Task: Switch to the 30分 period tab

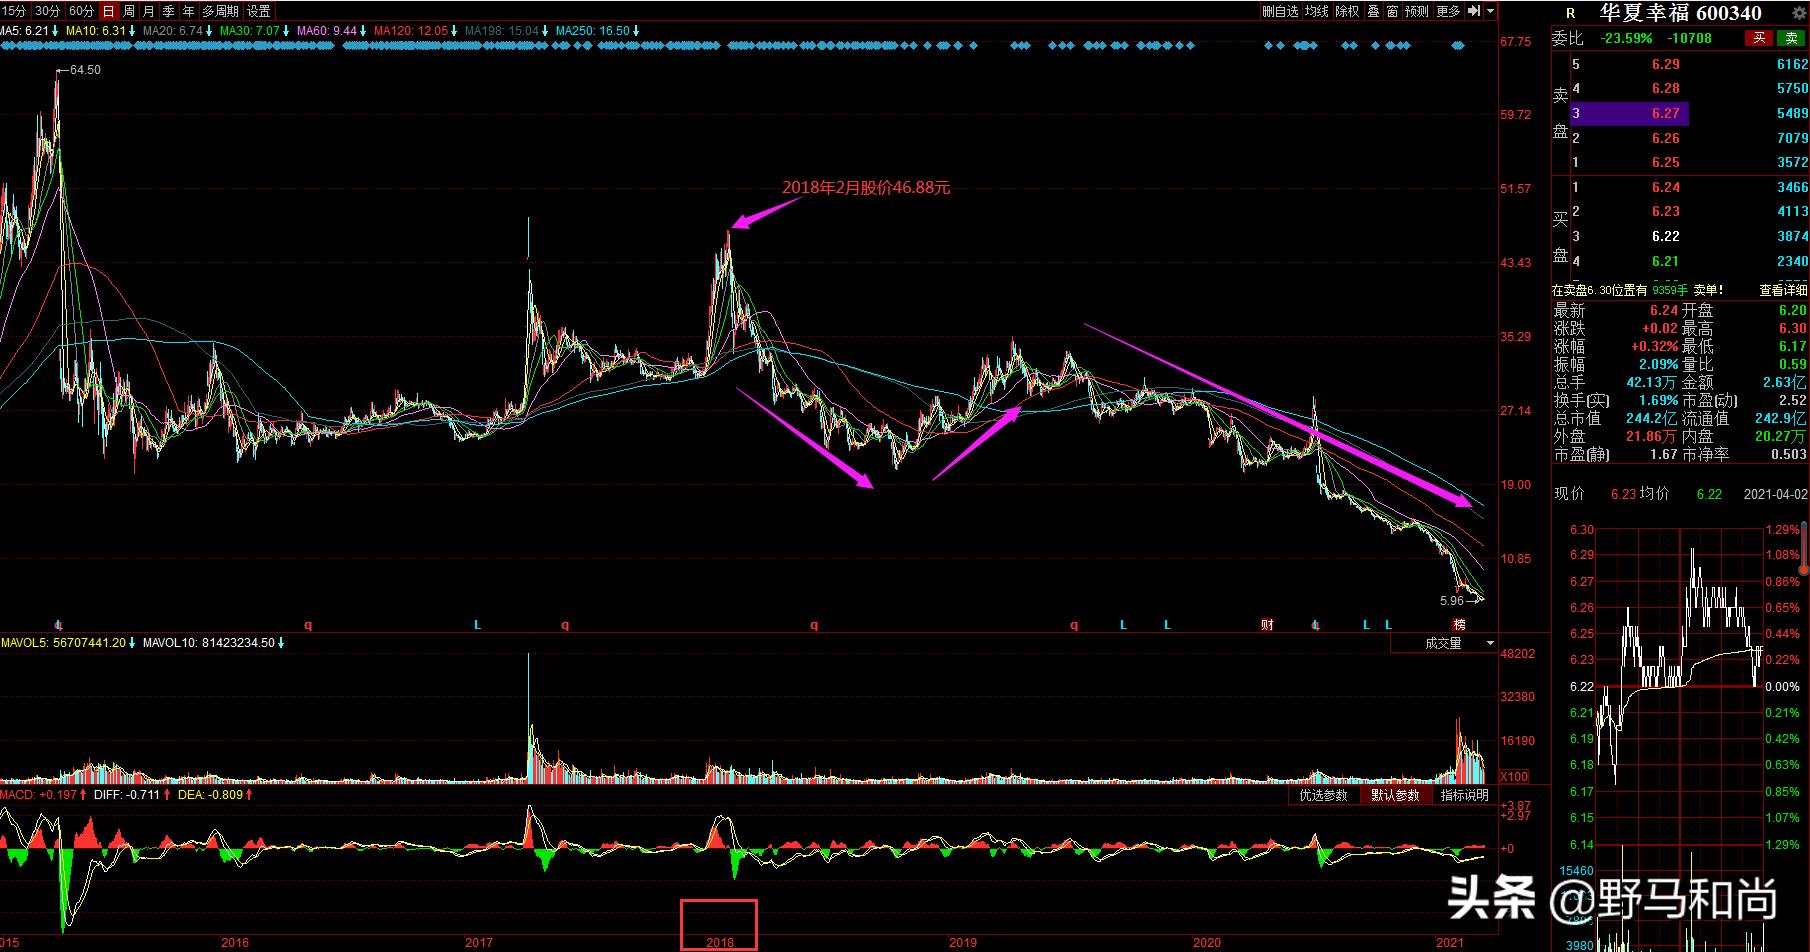Action: pos(47,12)
